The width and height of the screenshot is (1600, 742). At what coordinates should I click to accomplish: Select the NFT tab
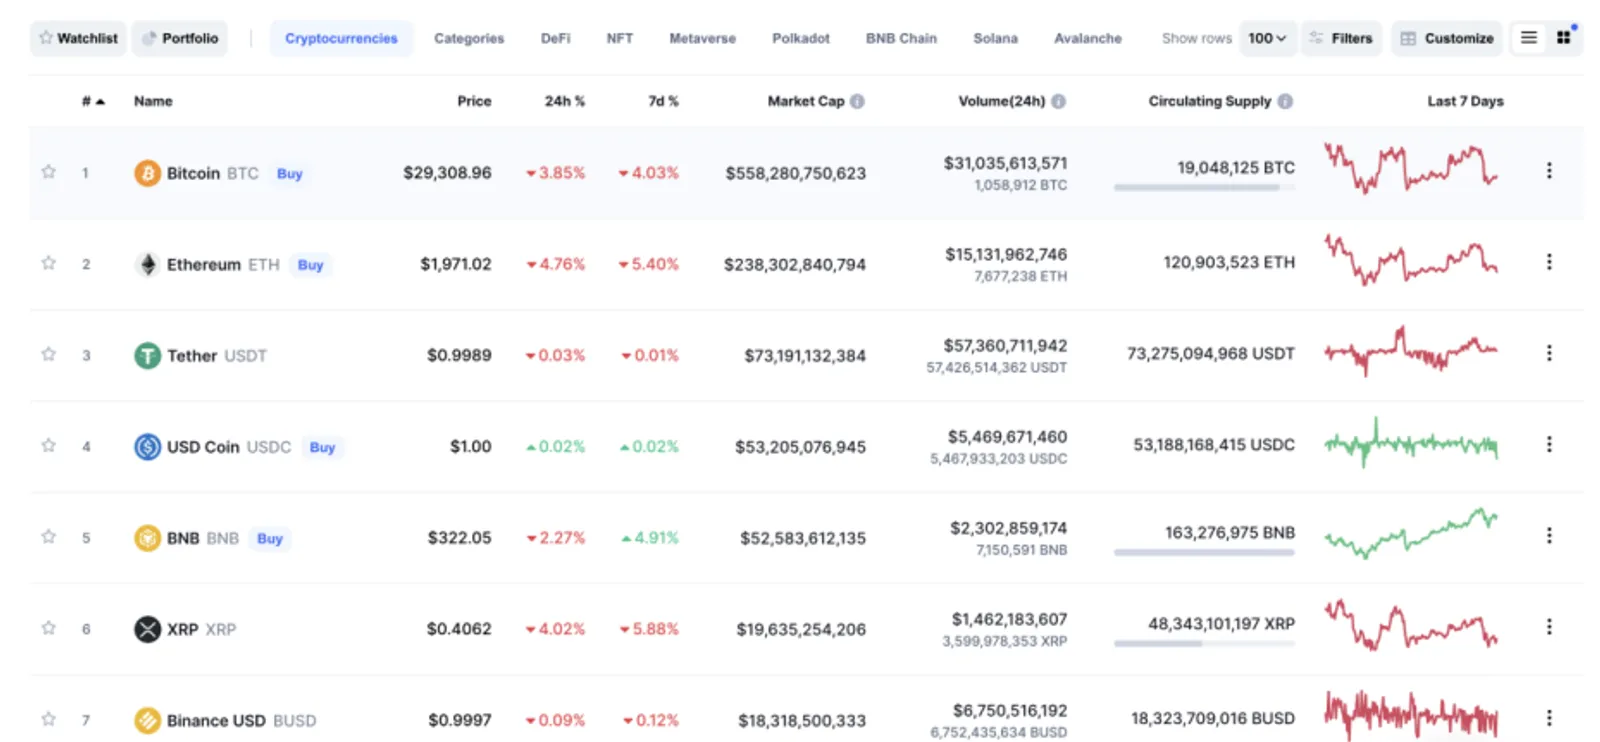[619, 38]
